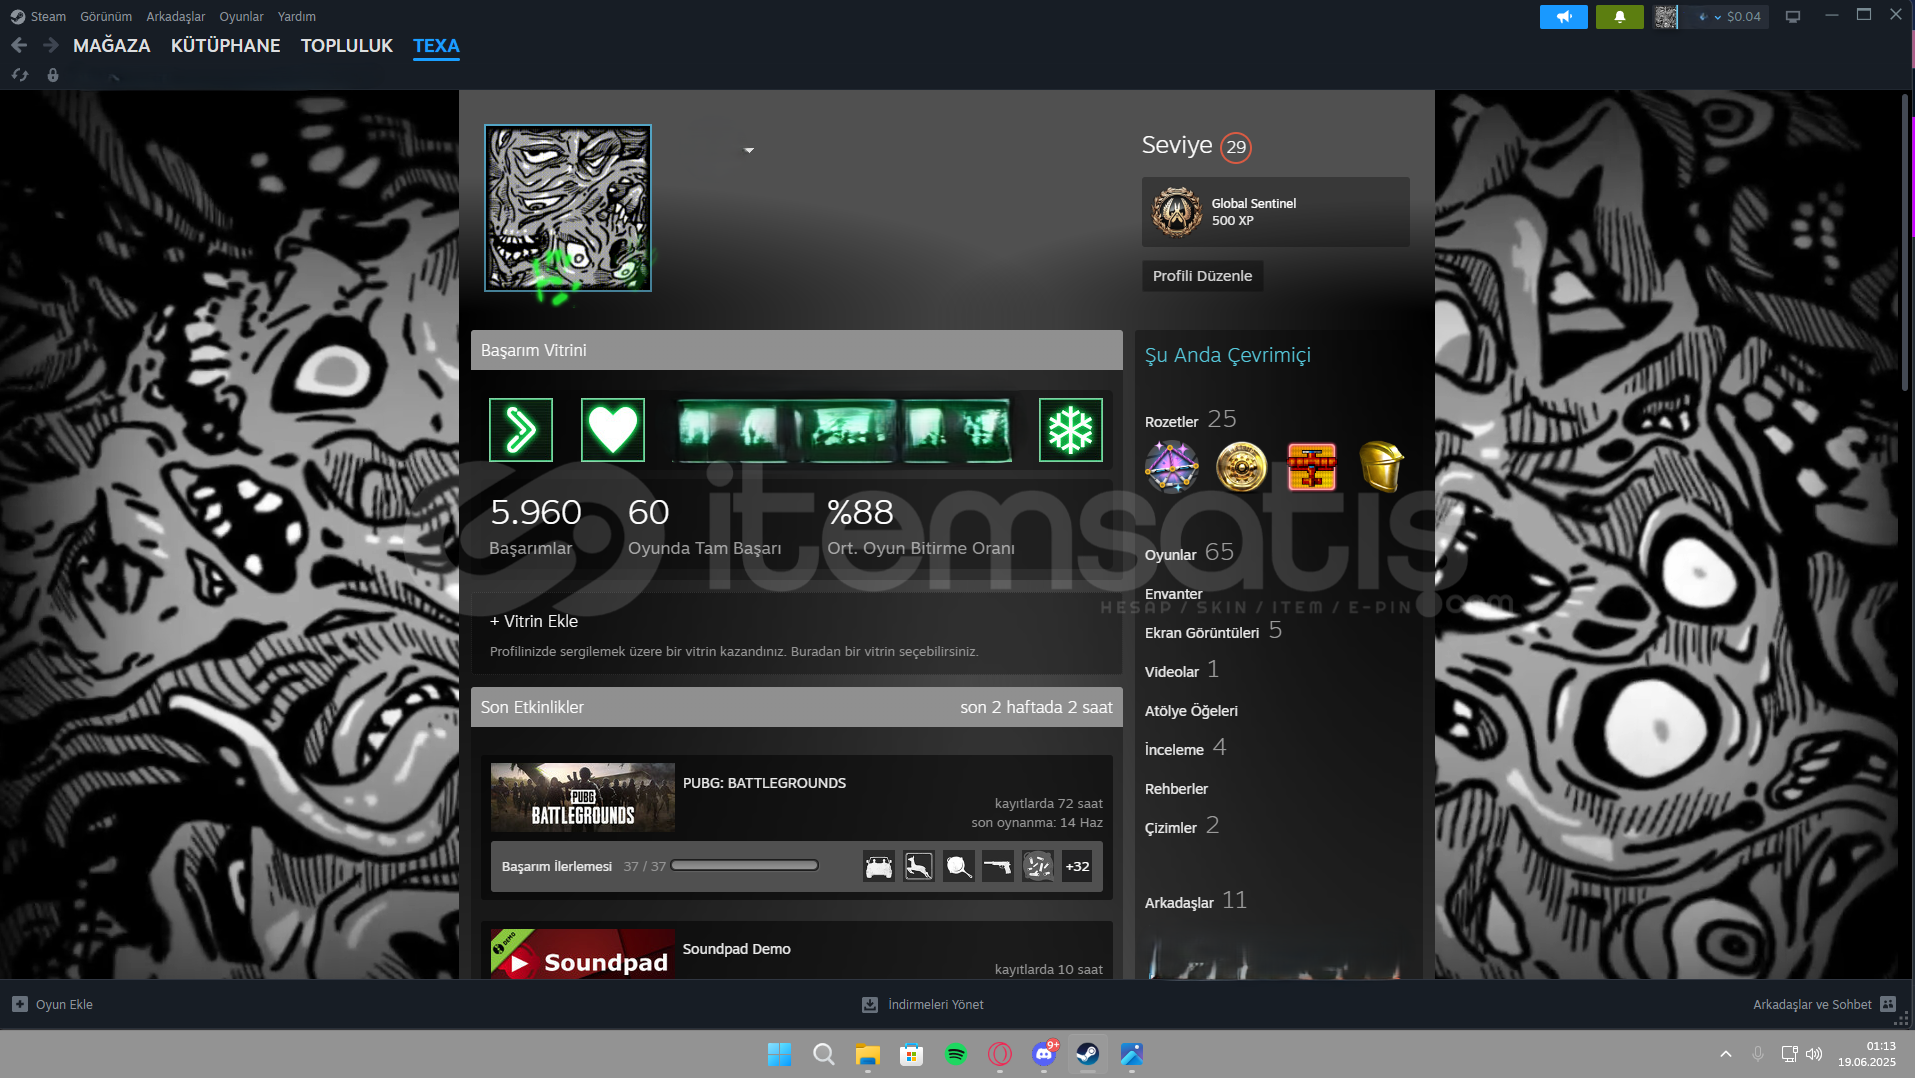Open the Rehberler link
The height and width of the screenshot is (1078, 1915).
click(x=1176, y=789)
